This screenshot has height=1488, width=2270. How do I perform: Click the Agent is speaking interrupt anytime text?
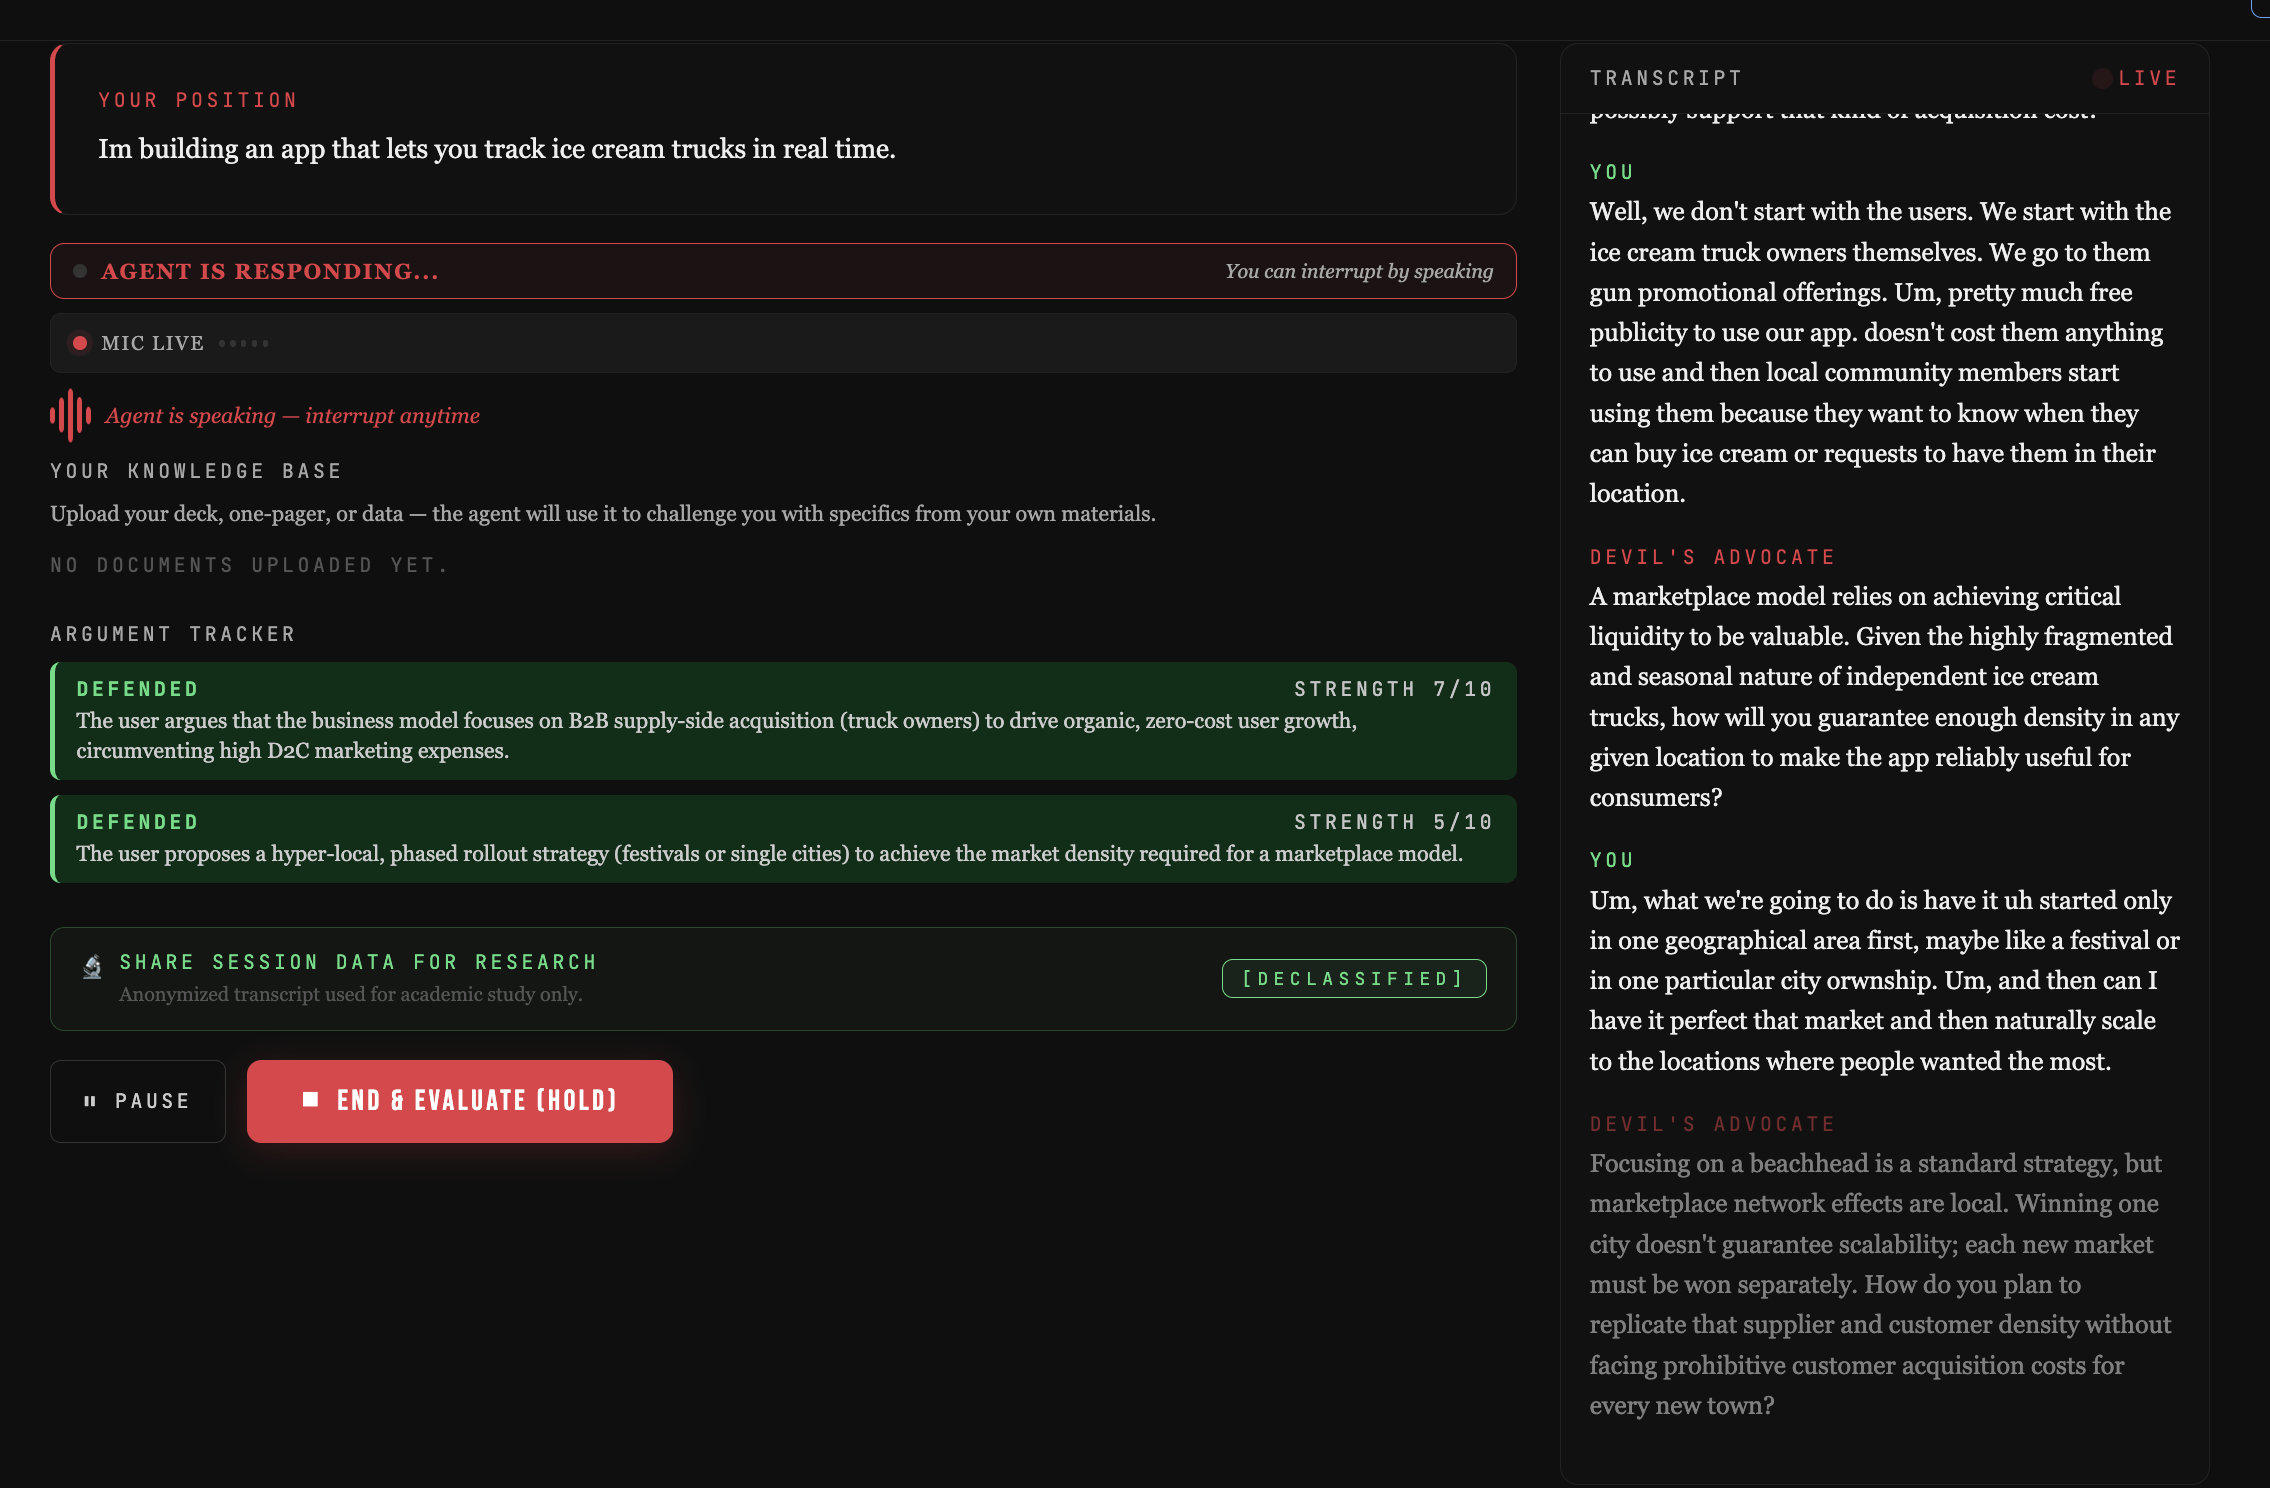tap(292, 415)
